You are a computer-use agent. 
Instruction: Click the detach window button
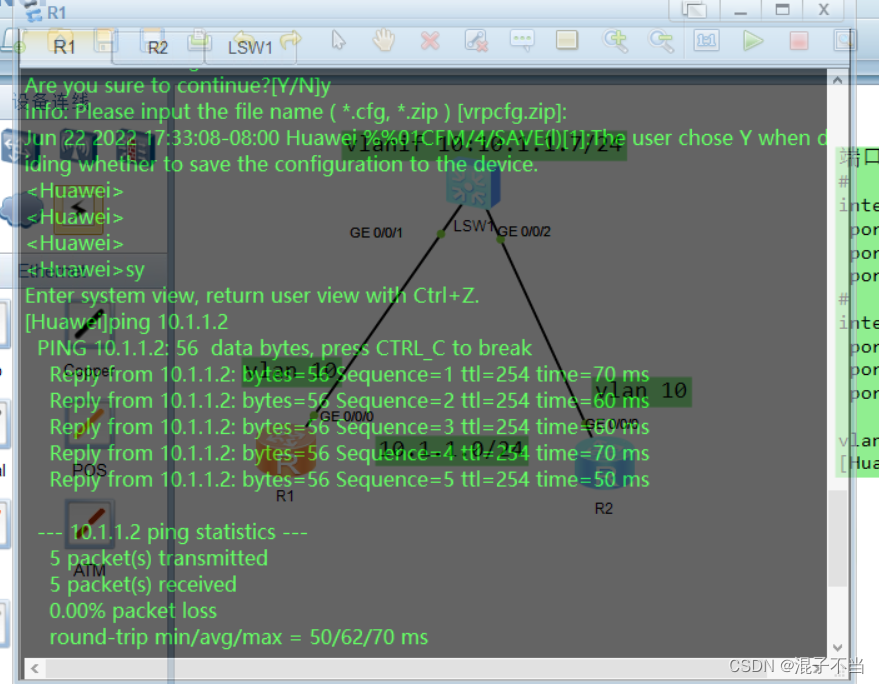click(695, 10)
